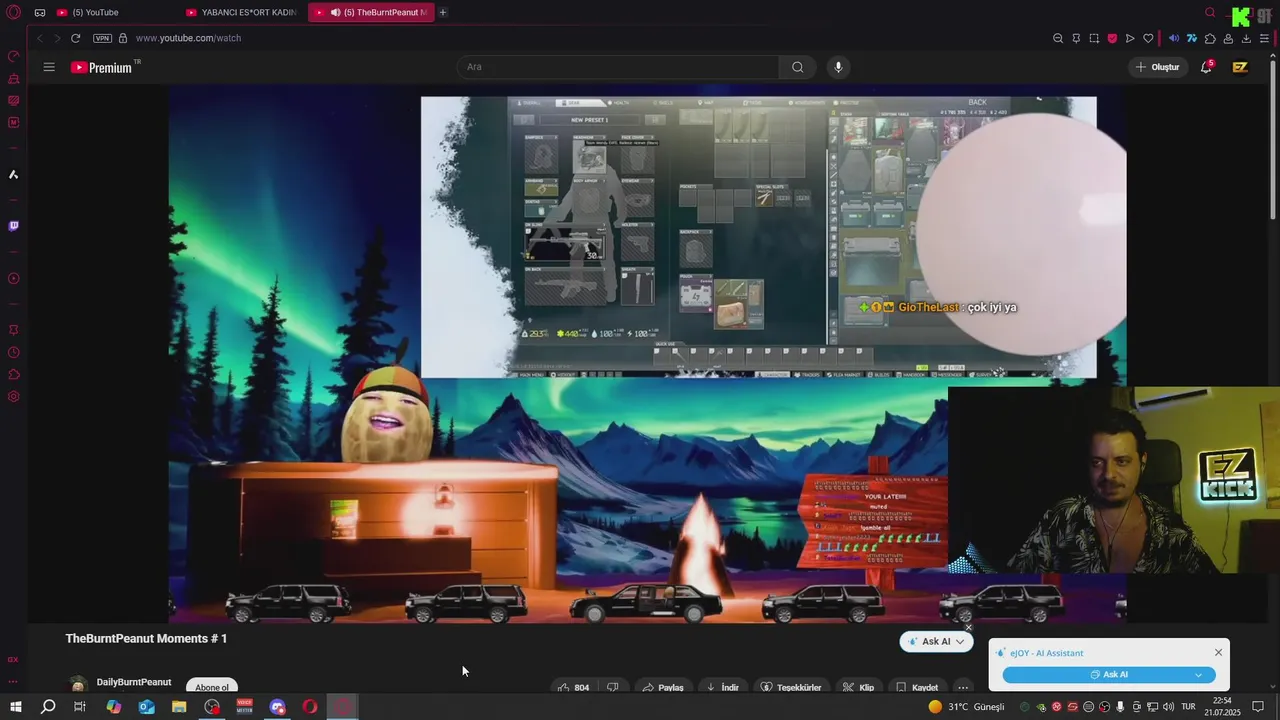Click the blue sound extension icon
This screenshot has height=720, width=1280.
[1174, 38]
